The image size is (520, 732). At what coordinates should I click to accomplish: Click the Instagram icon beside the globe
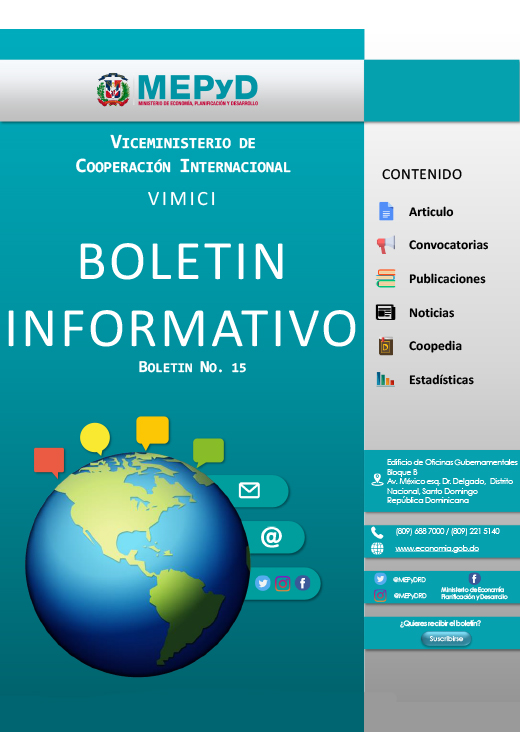coord(282,584)
